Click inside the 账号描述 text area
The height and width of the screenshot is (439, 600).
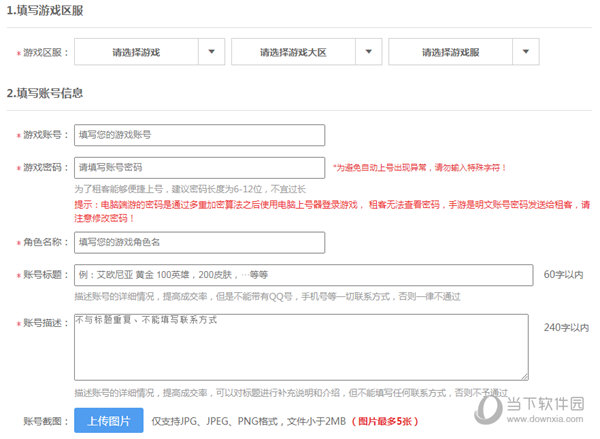[301, 347]
